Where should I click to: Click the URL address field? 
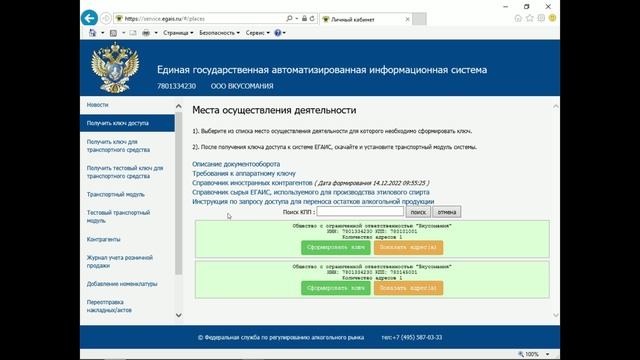[200, 19]
